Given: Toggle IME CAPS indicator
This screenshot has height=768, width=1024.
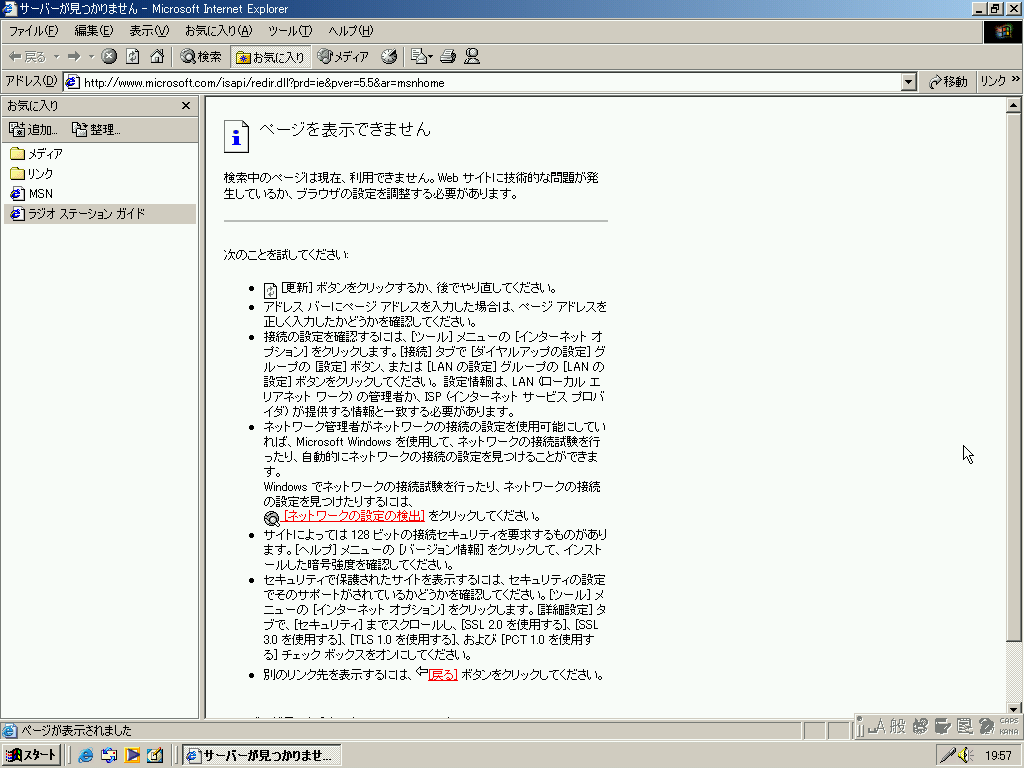Looking at the screenshot, I should (1009, 722).
